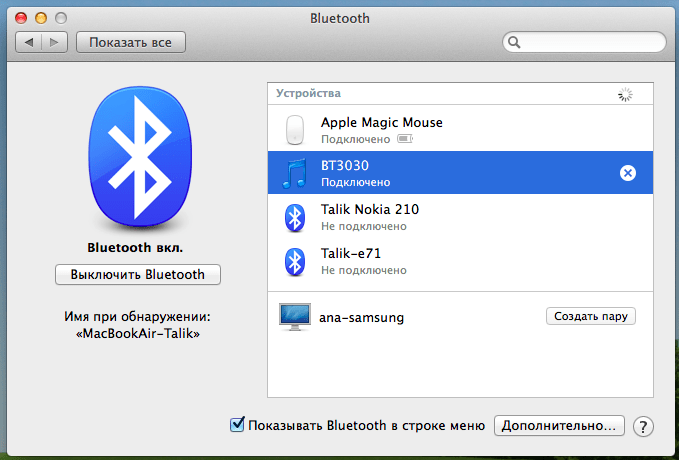Click the back navigation arrow
679x460 pixels.
point(29,42)
